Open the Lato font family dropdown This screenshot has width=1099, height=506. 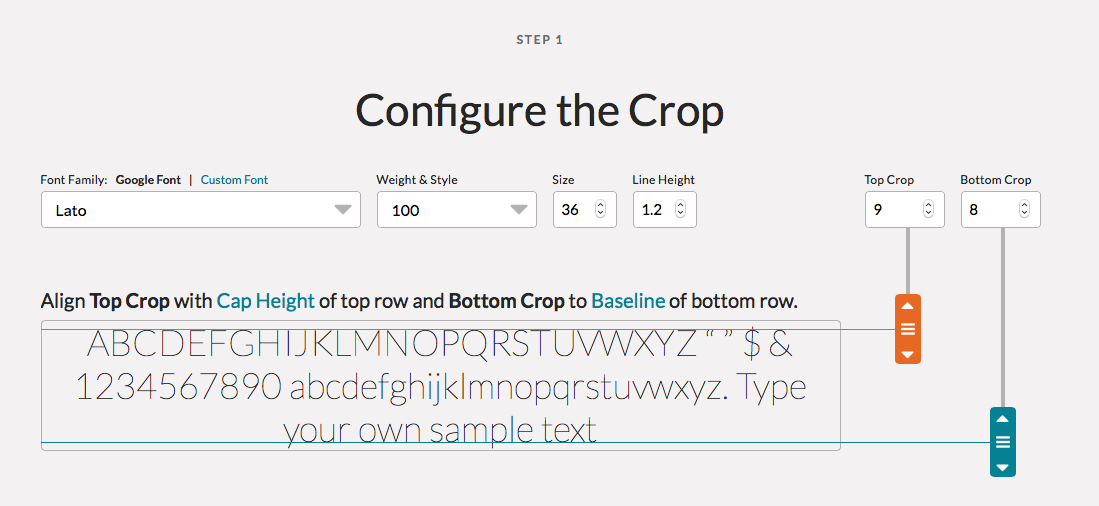point(200,210)
